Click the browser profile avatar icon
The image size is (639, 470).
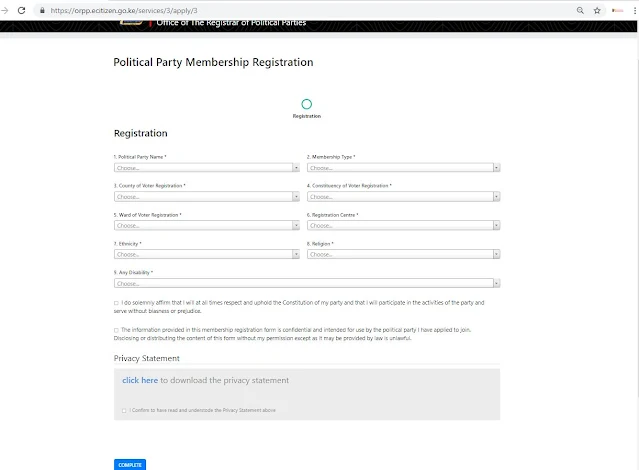pyautogui.click(x=617, y=11)
